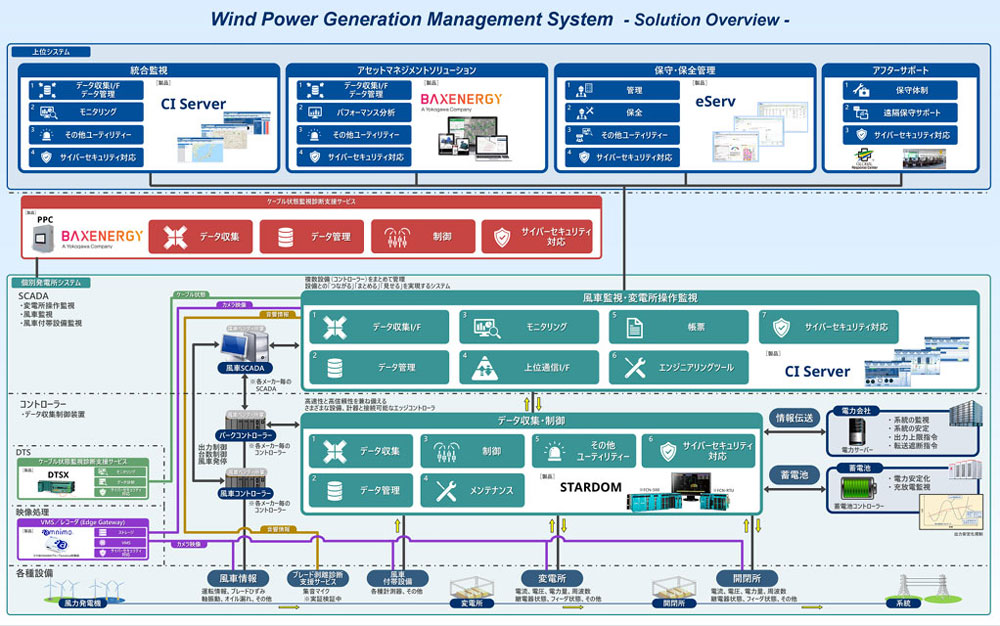Select the 風車SCADA computer icon
Image resolution: width=1000 pixels, height=626 pixels.
244,345
